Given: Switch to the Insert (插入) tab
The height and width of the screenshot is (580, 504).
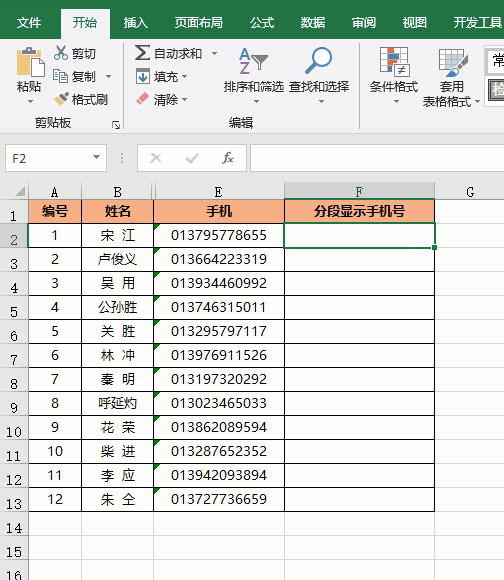Looking at the screenshot, I should coord(135,23).
